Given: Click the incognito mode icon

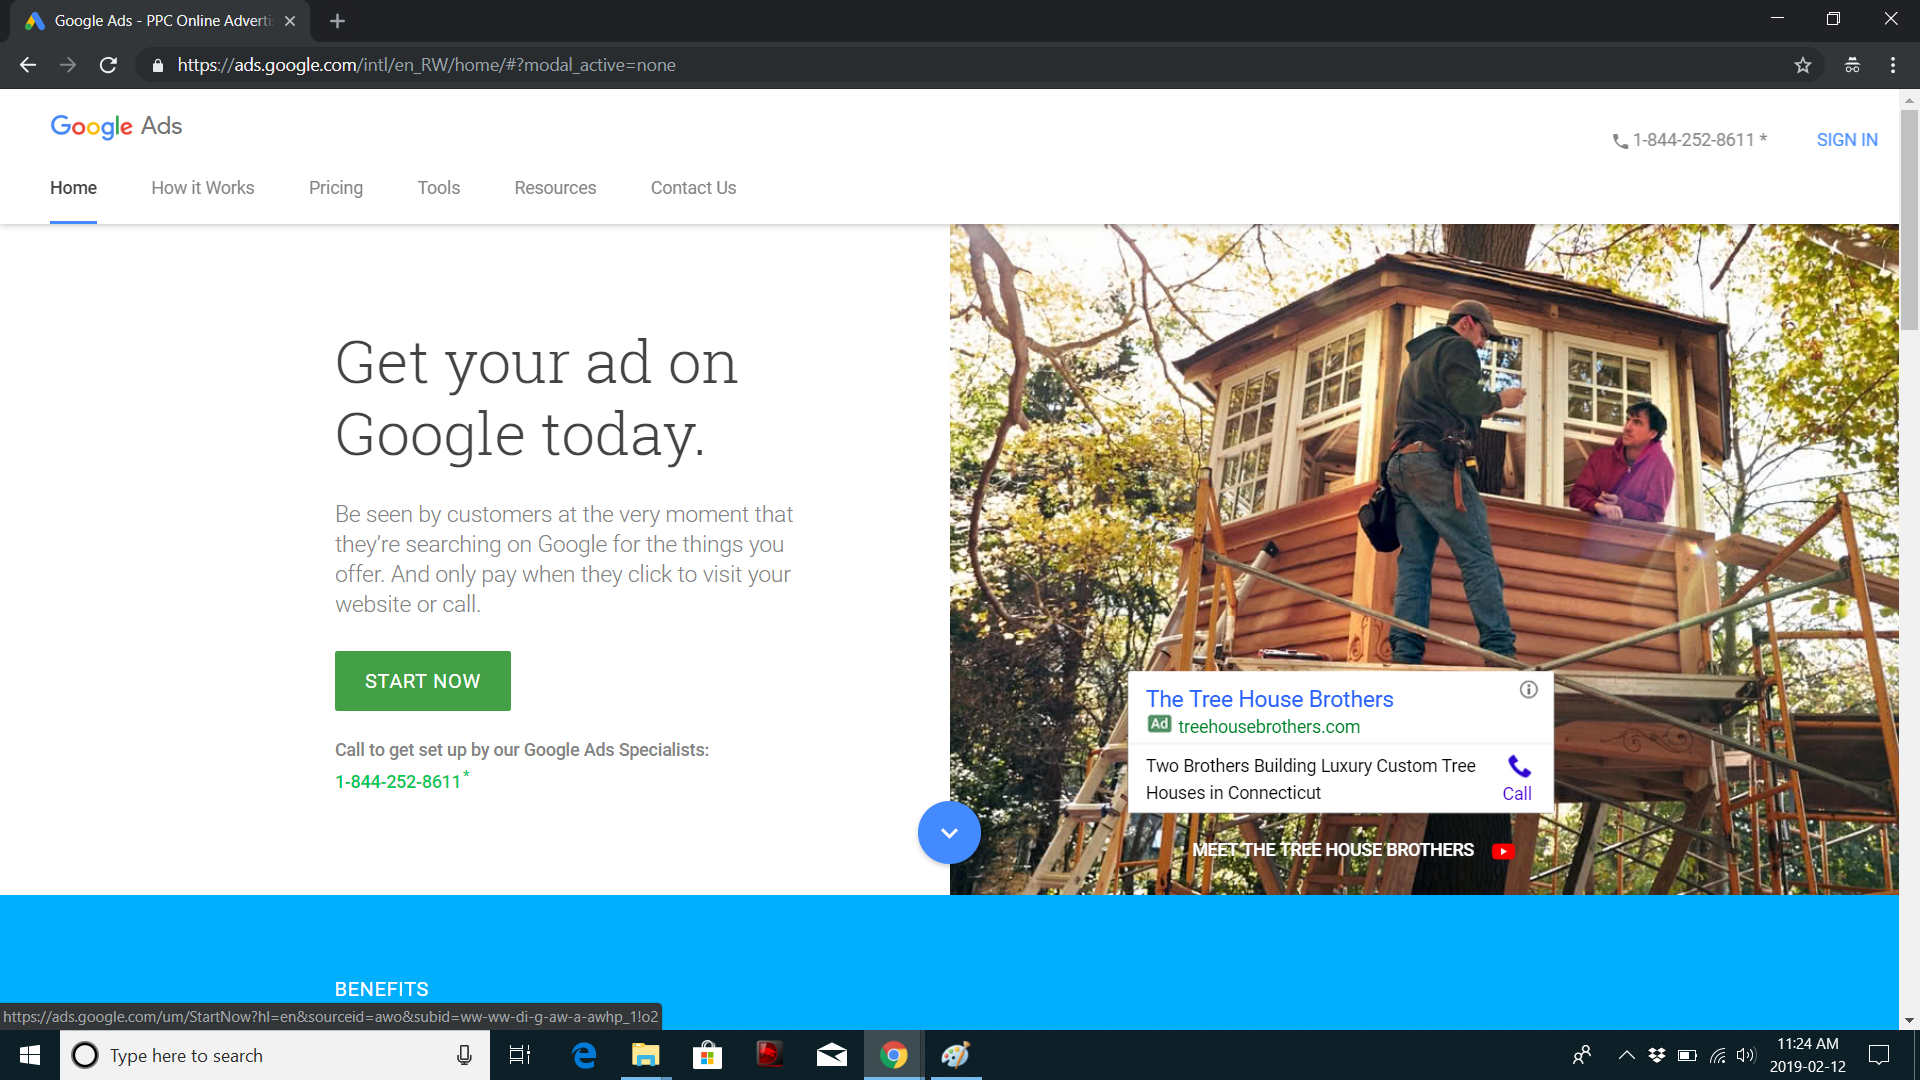Looking at the screenshot, I should click(x=1852, y=65).
